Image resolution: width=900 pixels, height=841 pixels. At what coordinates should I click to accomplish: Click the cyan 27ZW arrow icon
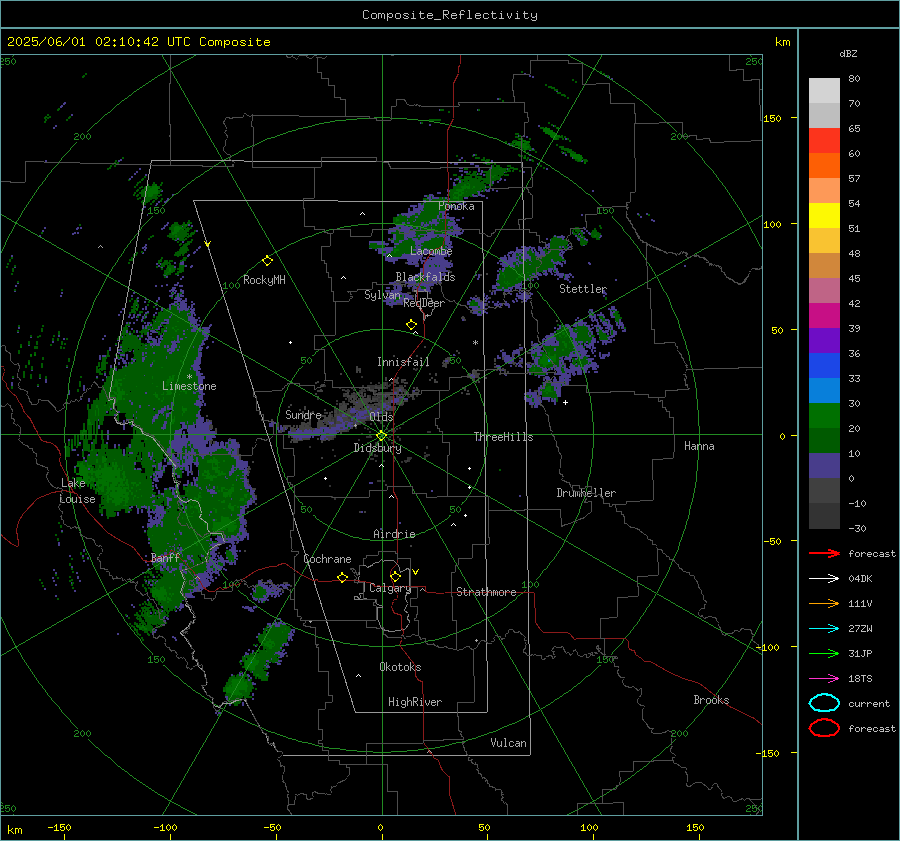pyautogui.click(x=824, y=629)
